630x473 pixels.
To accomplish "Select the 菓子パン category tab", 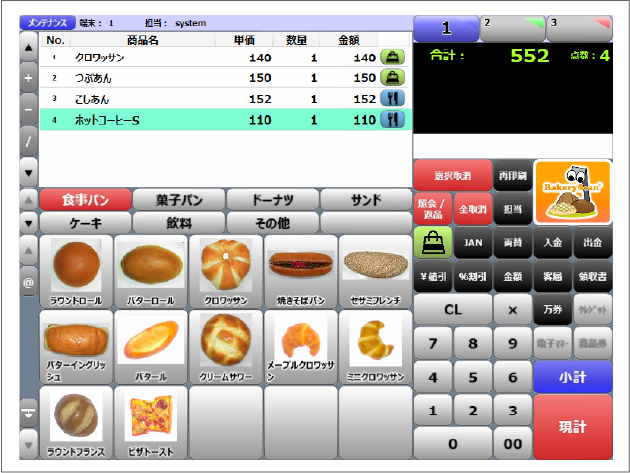I will [x=179, y=200].
